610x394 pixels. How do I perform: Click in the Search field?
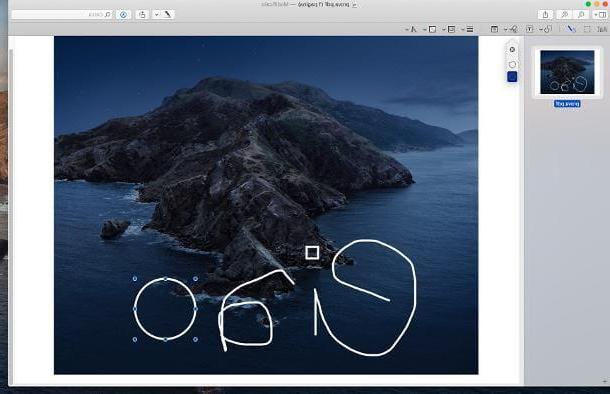pos(62,14)
